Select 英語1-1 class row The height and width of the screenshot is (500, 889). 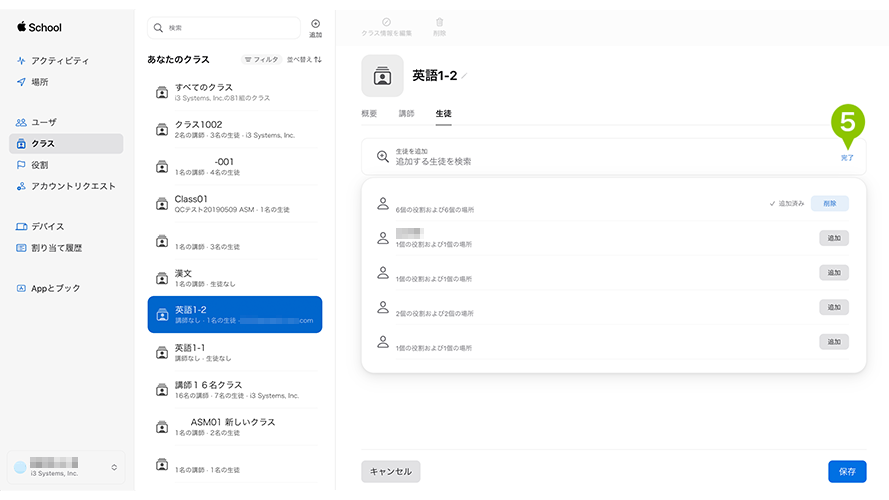[235, 352]
